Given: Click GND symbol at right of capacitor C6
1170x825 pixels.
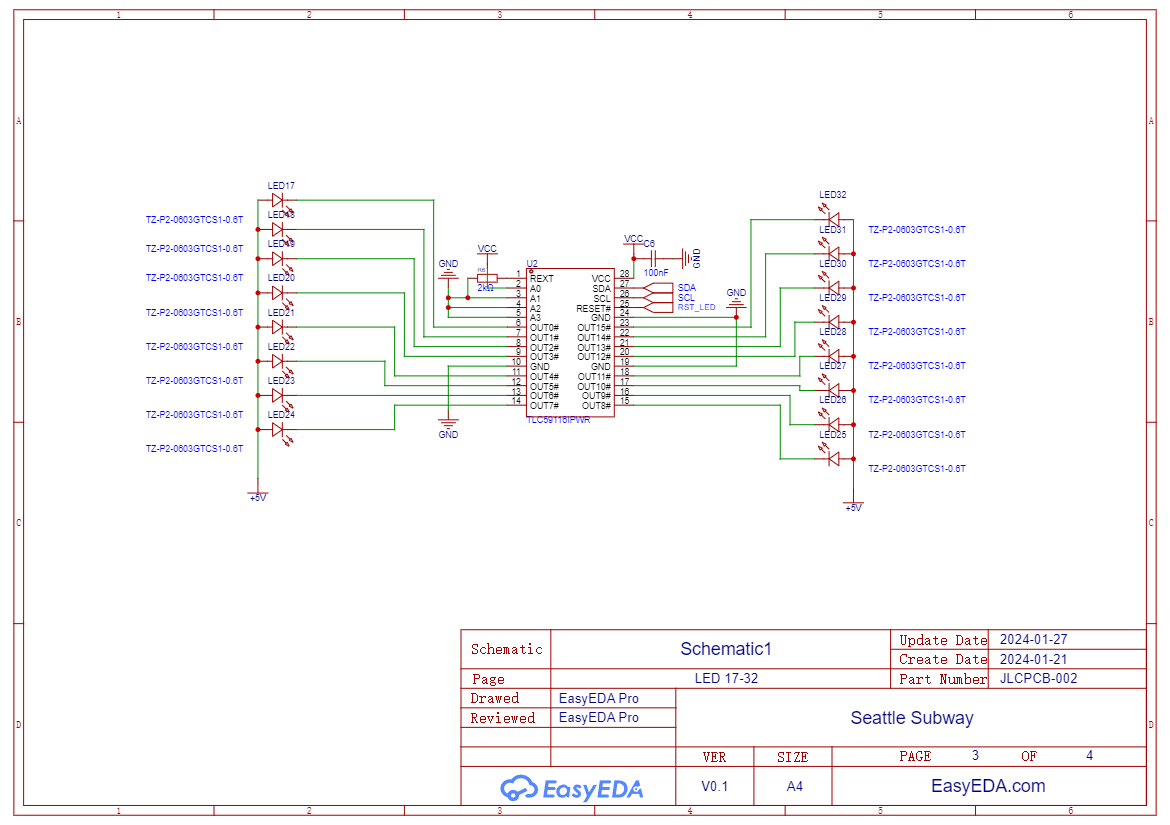Looking at the screenshot, I should point(689,259).
